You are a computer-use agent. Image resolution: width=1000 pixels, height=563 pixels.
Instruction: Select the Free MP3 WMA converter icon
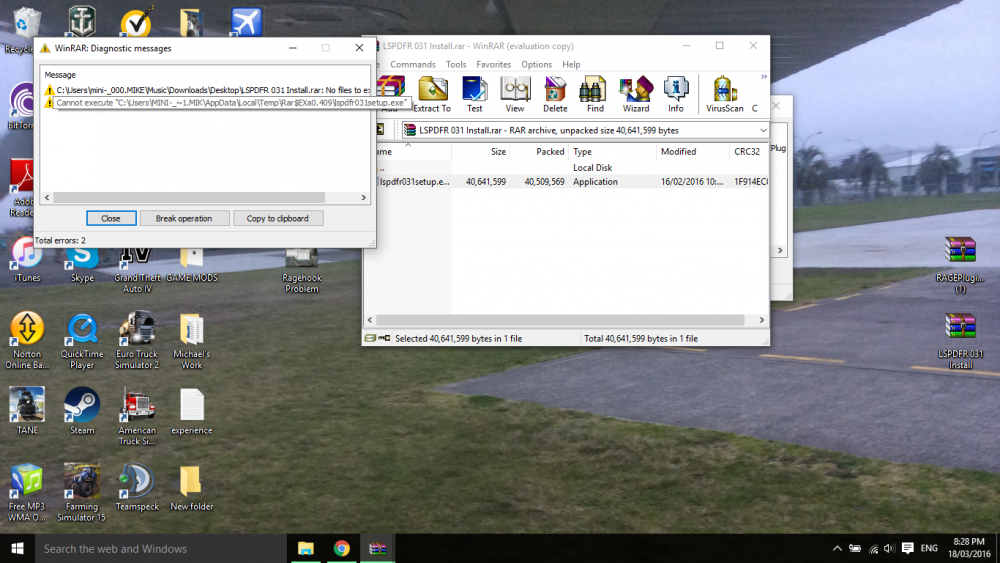(x=27, y=493)
